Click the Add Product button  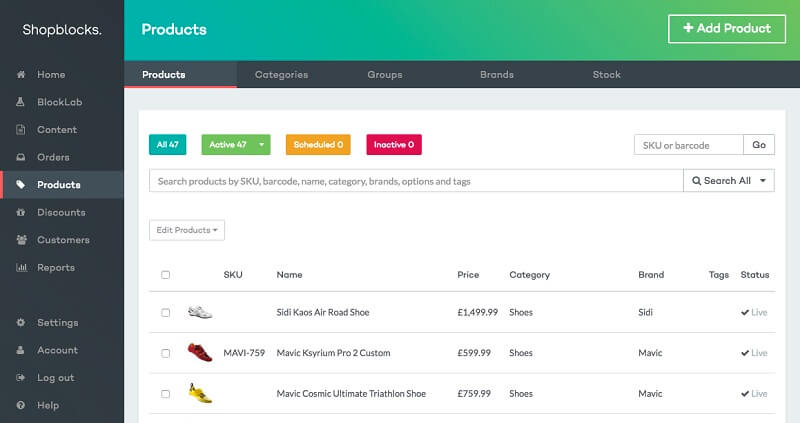727,29
